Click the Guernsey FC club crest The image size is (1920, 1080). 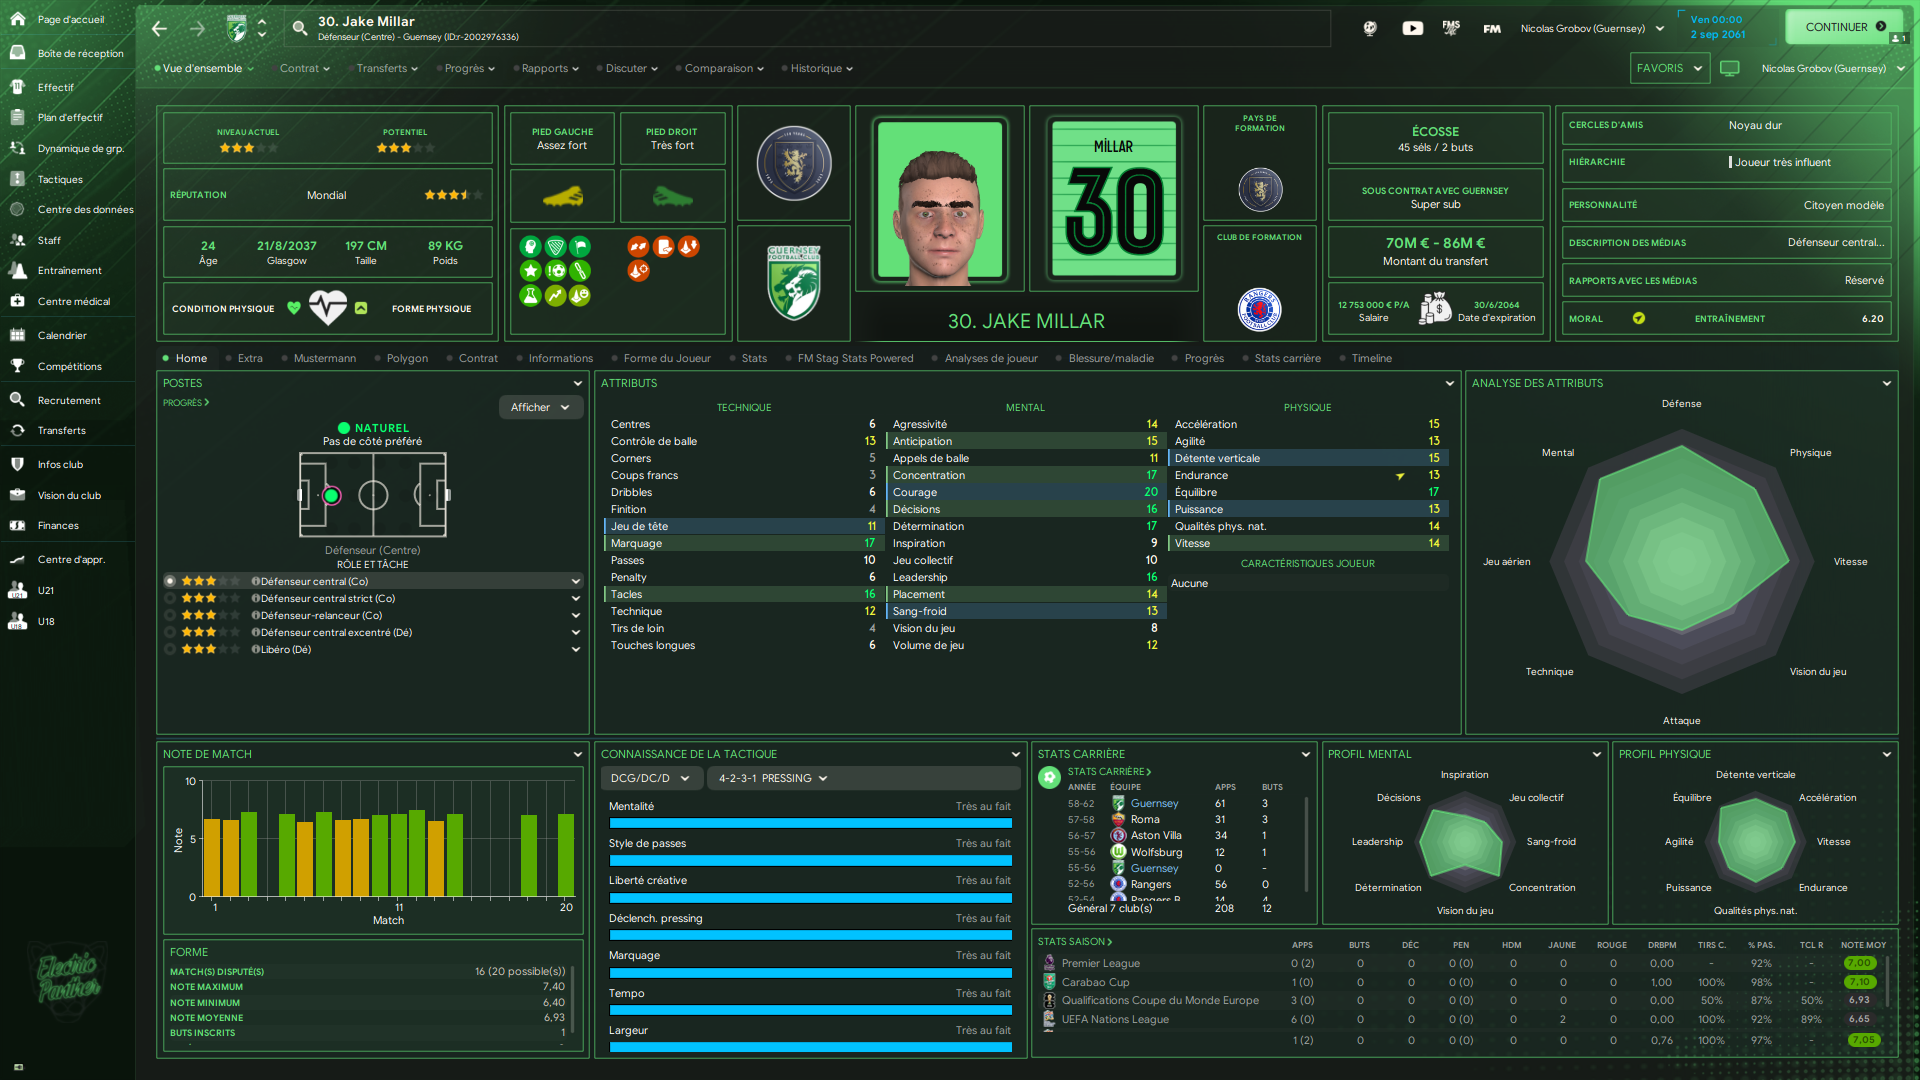pos(794,284)
